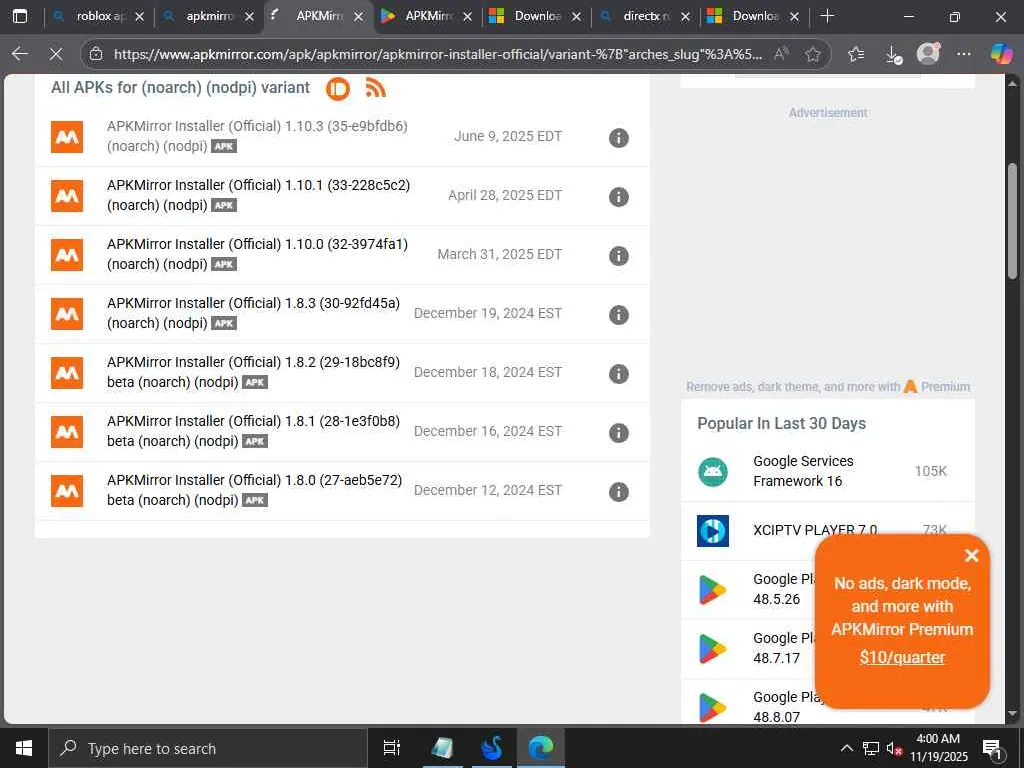Open info for APKMirror Installer 1.10.1

(618, 197)
